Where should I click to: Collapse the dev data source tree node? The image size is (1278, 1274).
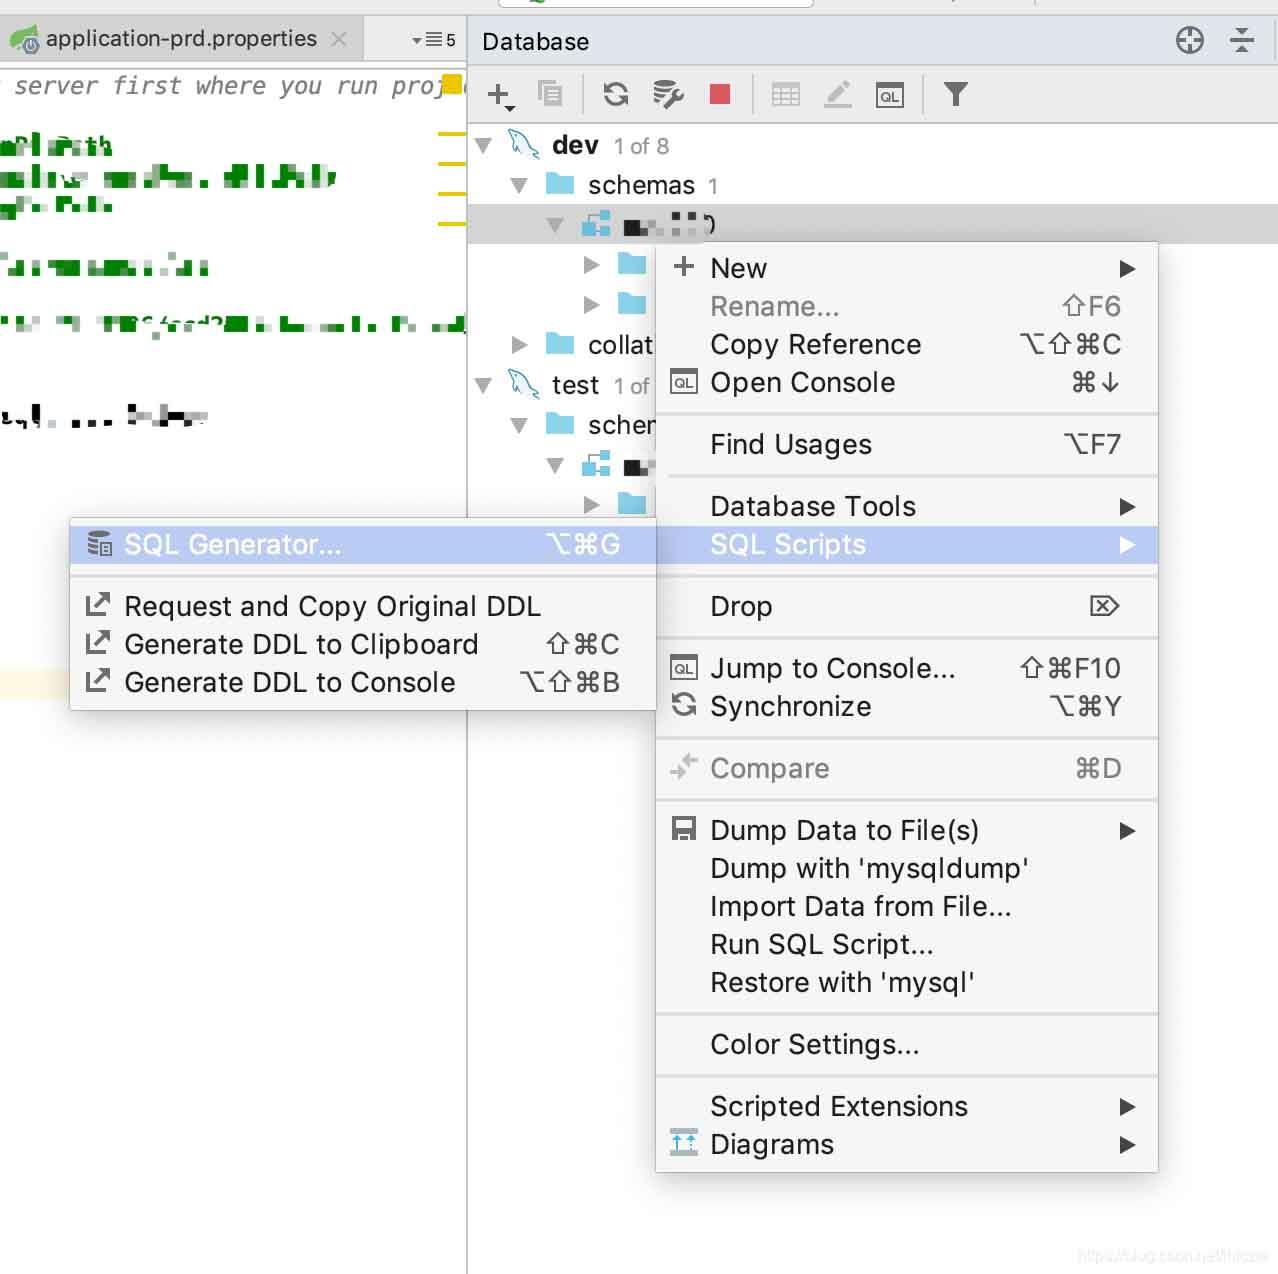[484, 146]
